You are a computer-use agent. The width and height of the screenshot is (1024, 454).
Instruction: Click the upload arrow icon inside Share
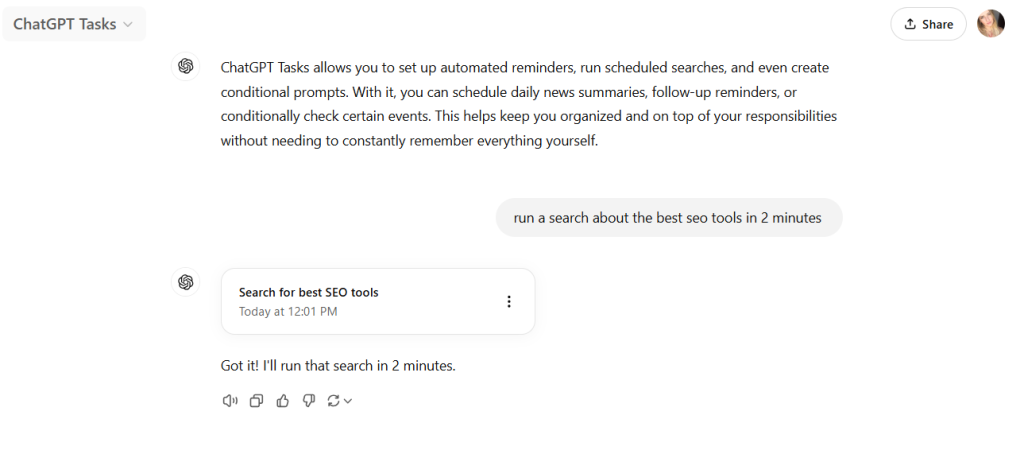click(910, 24)
